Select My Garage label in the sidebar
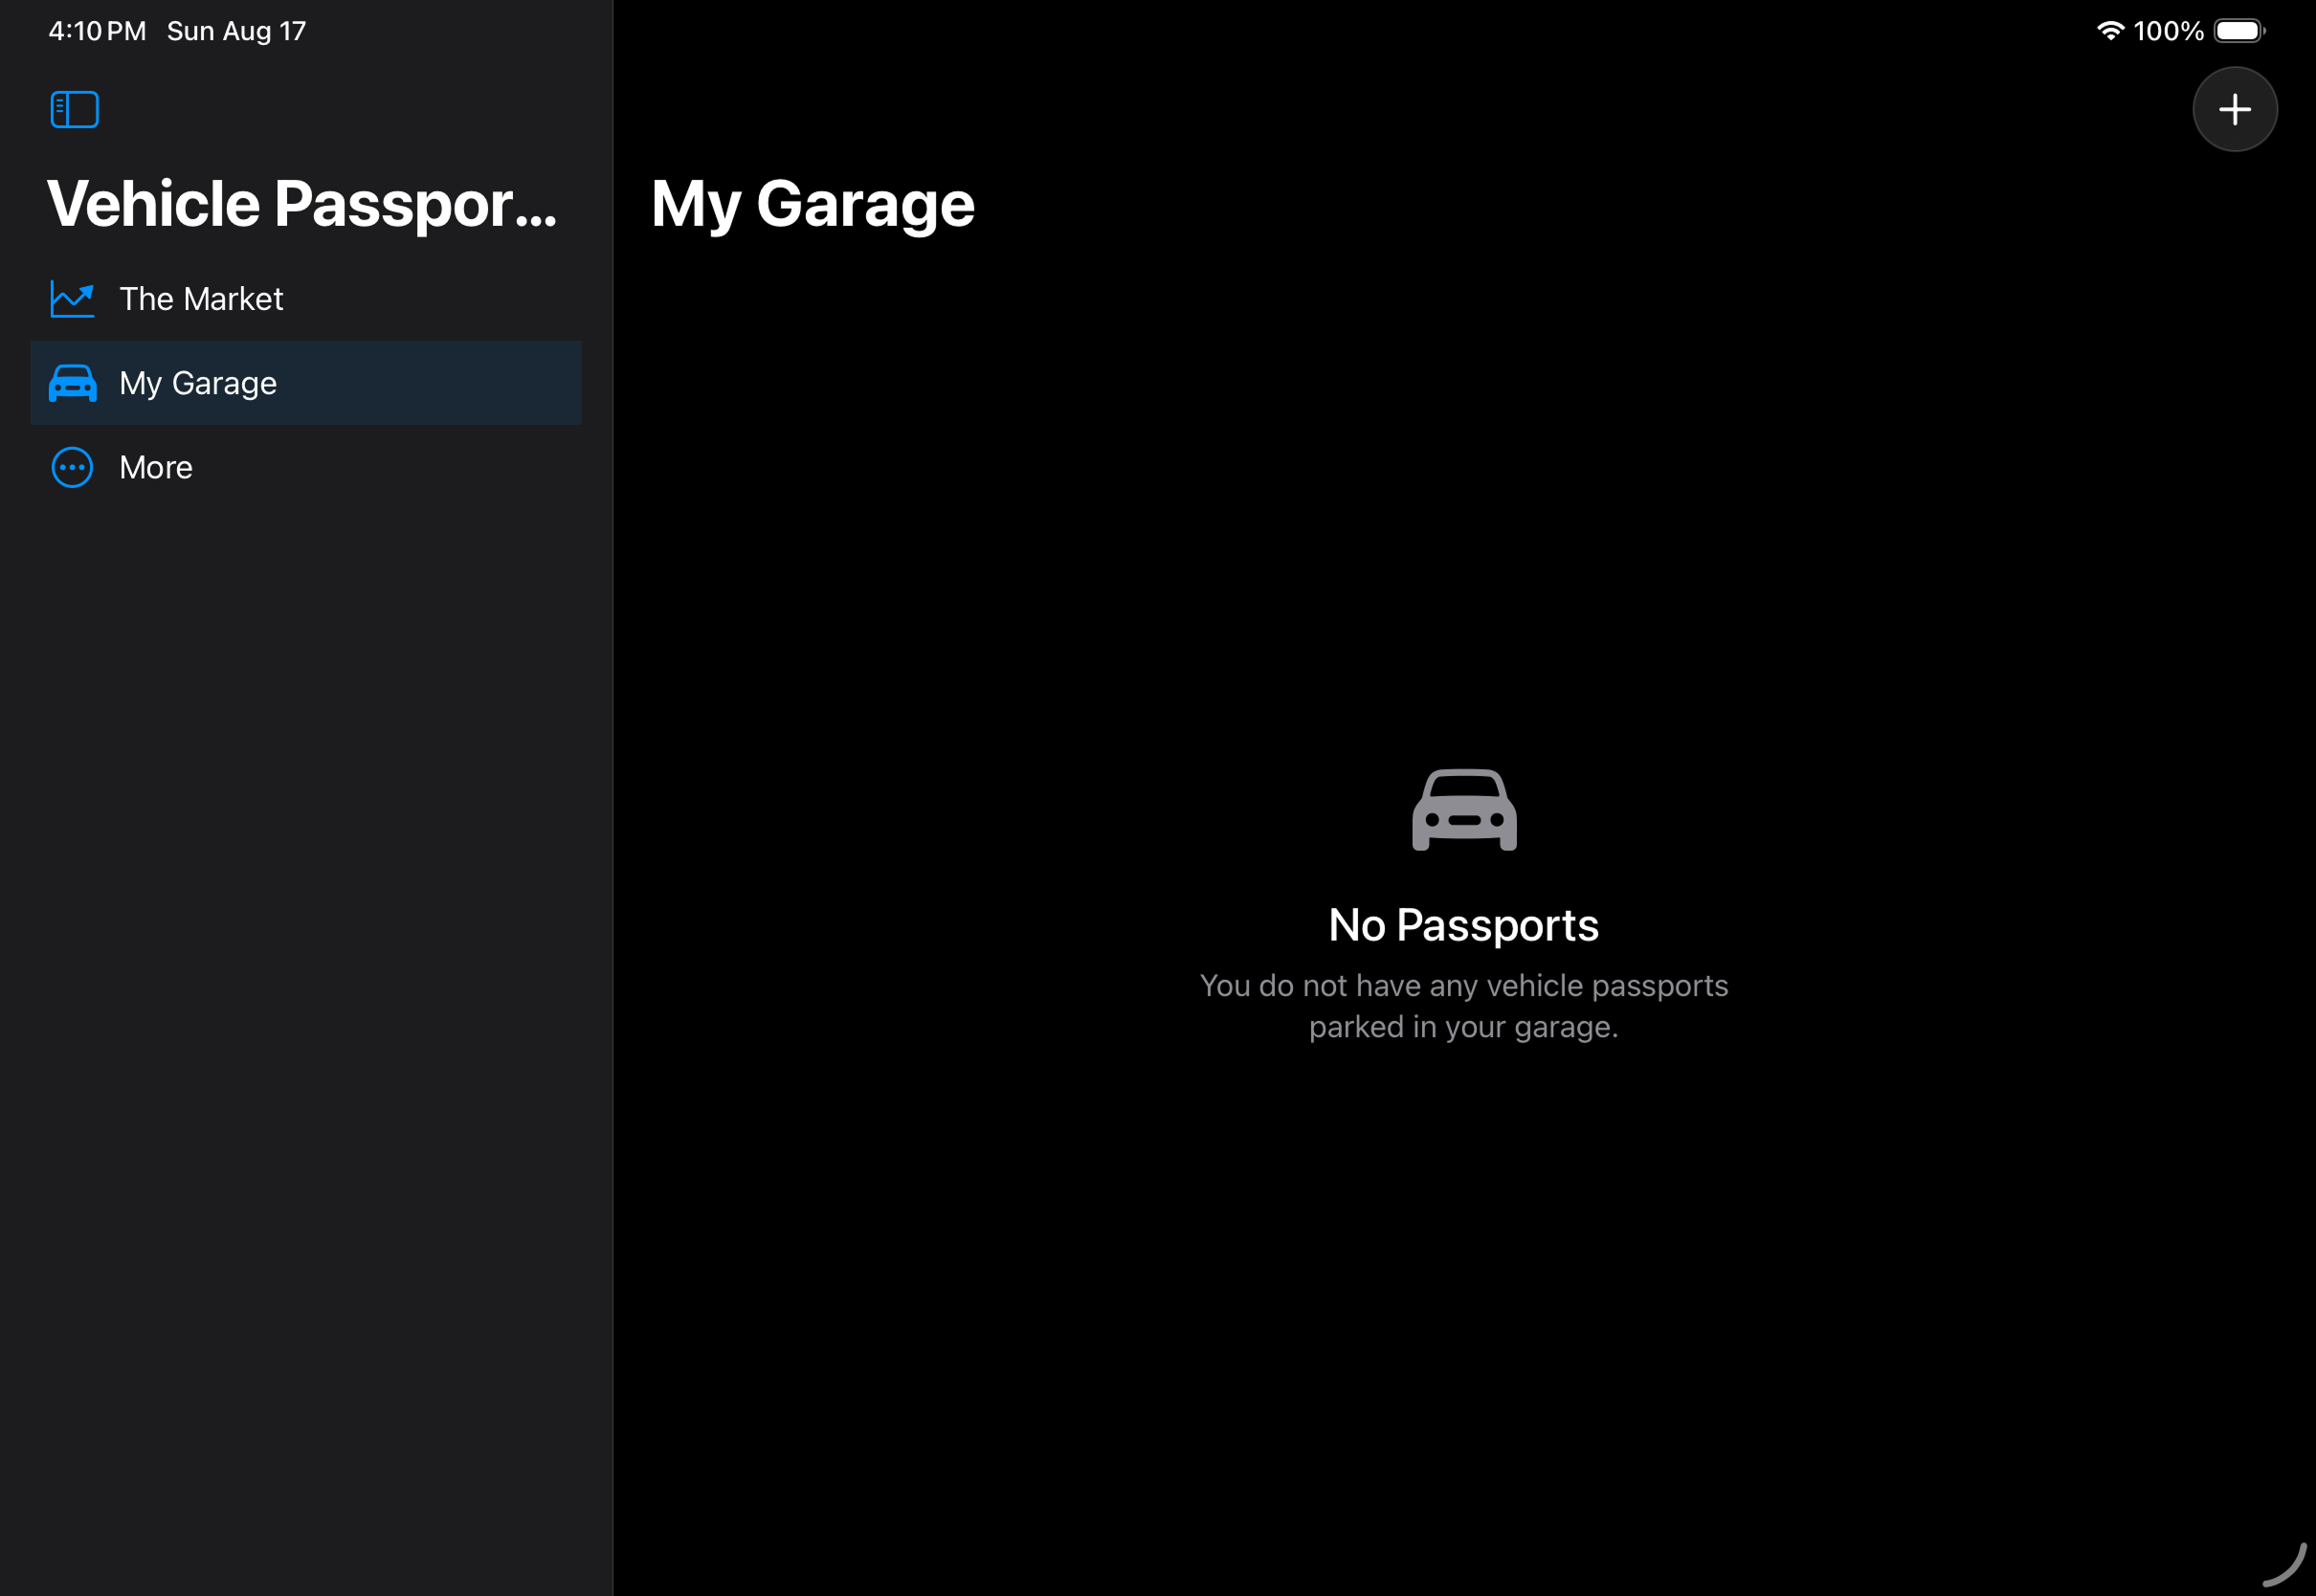This screenshot has height=1596, width=2316. [x=198, y=383]
